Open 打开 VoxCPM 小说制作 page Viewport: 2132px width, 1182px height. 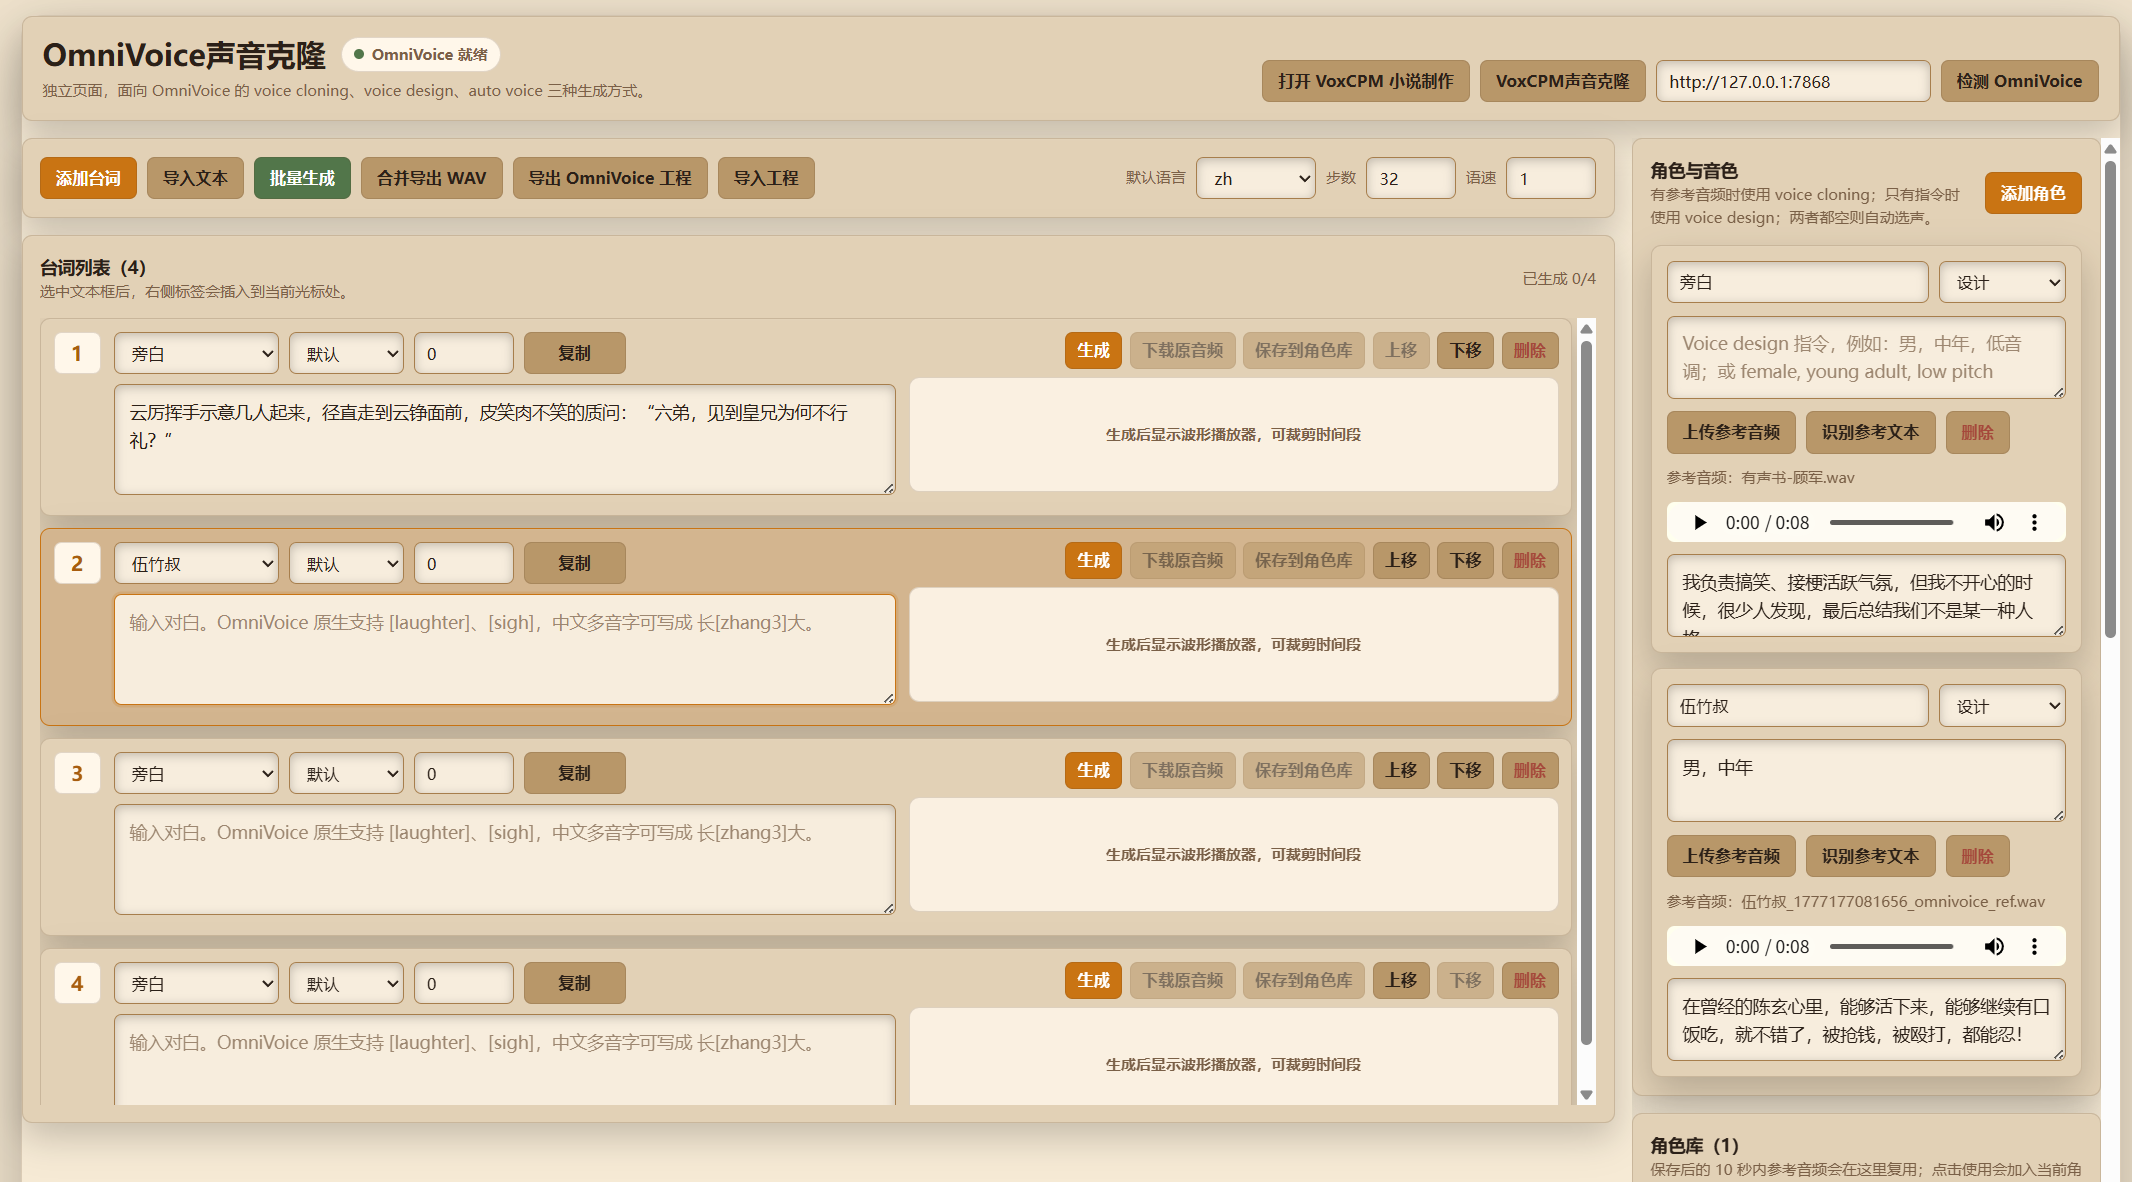tap(1365, 82)
